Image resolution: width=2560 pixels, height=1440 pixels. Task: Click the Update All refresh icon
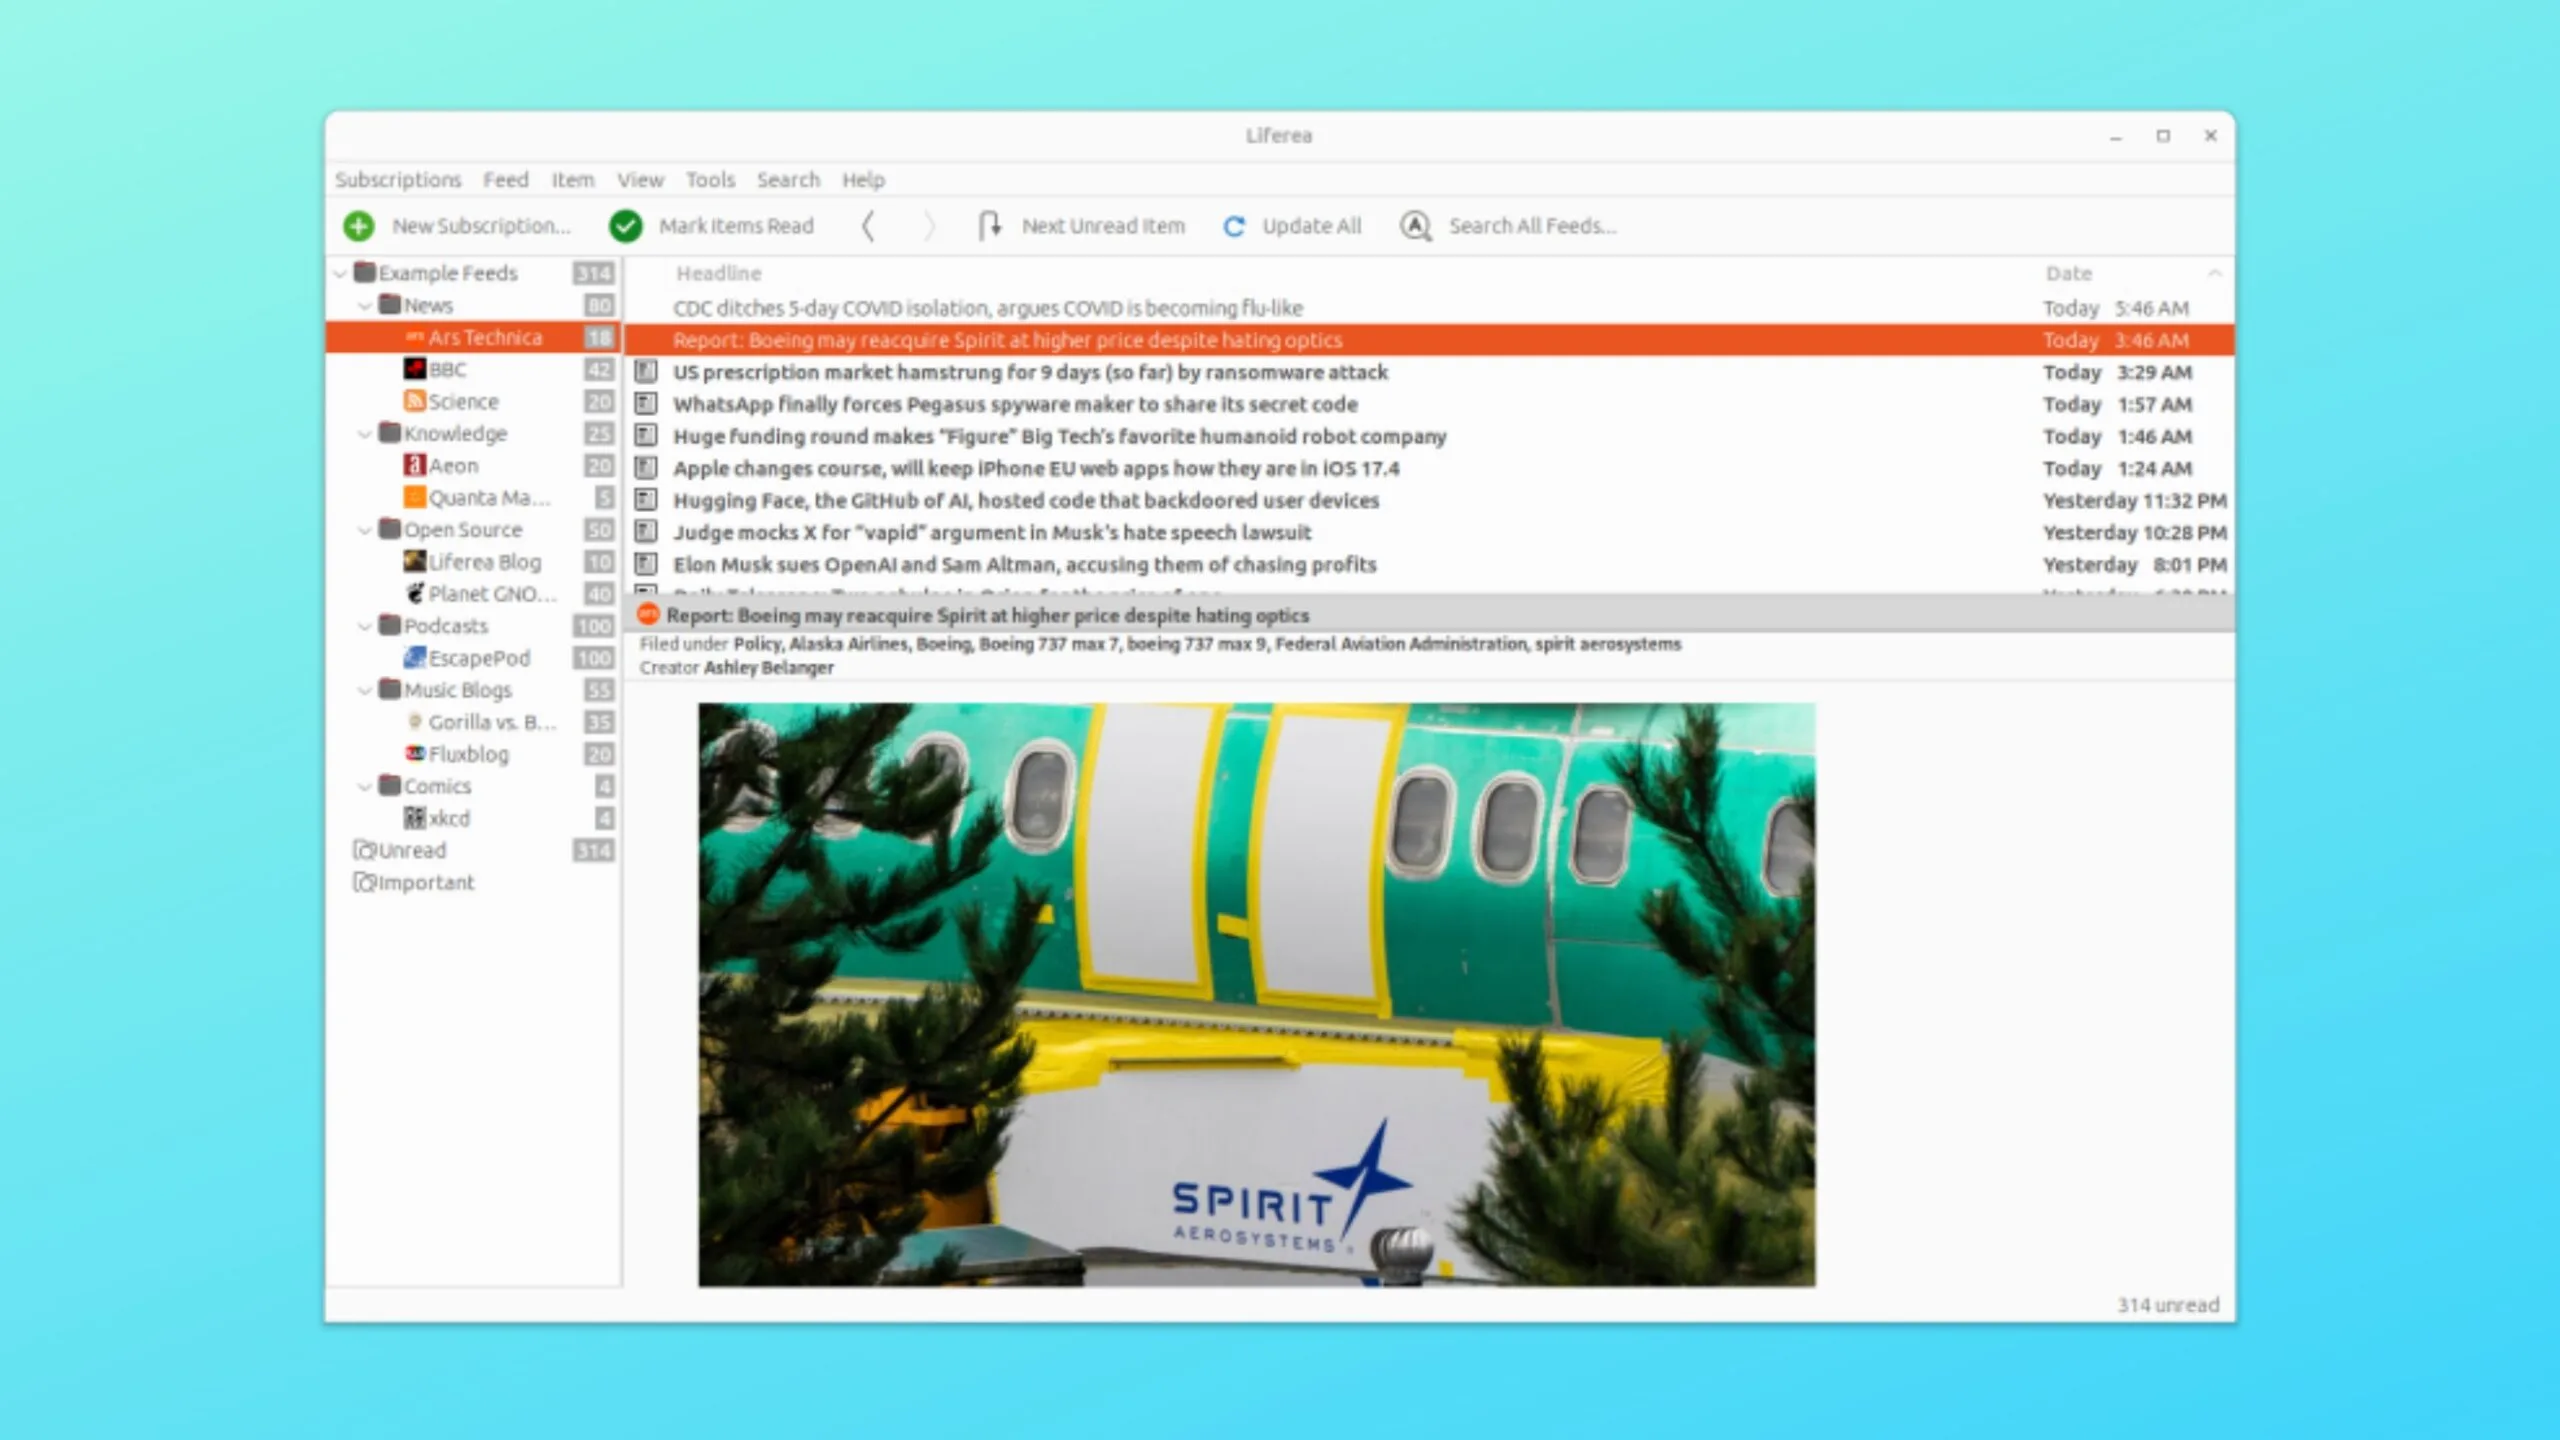tap(1234, 227)
